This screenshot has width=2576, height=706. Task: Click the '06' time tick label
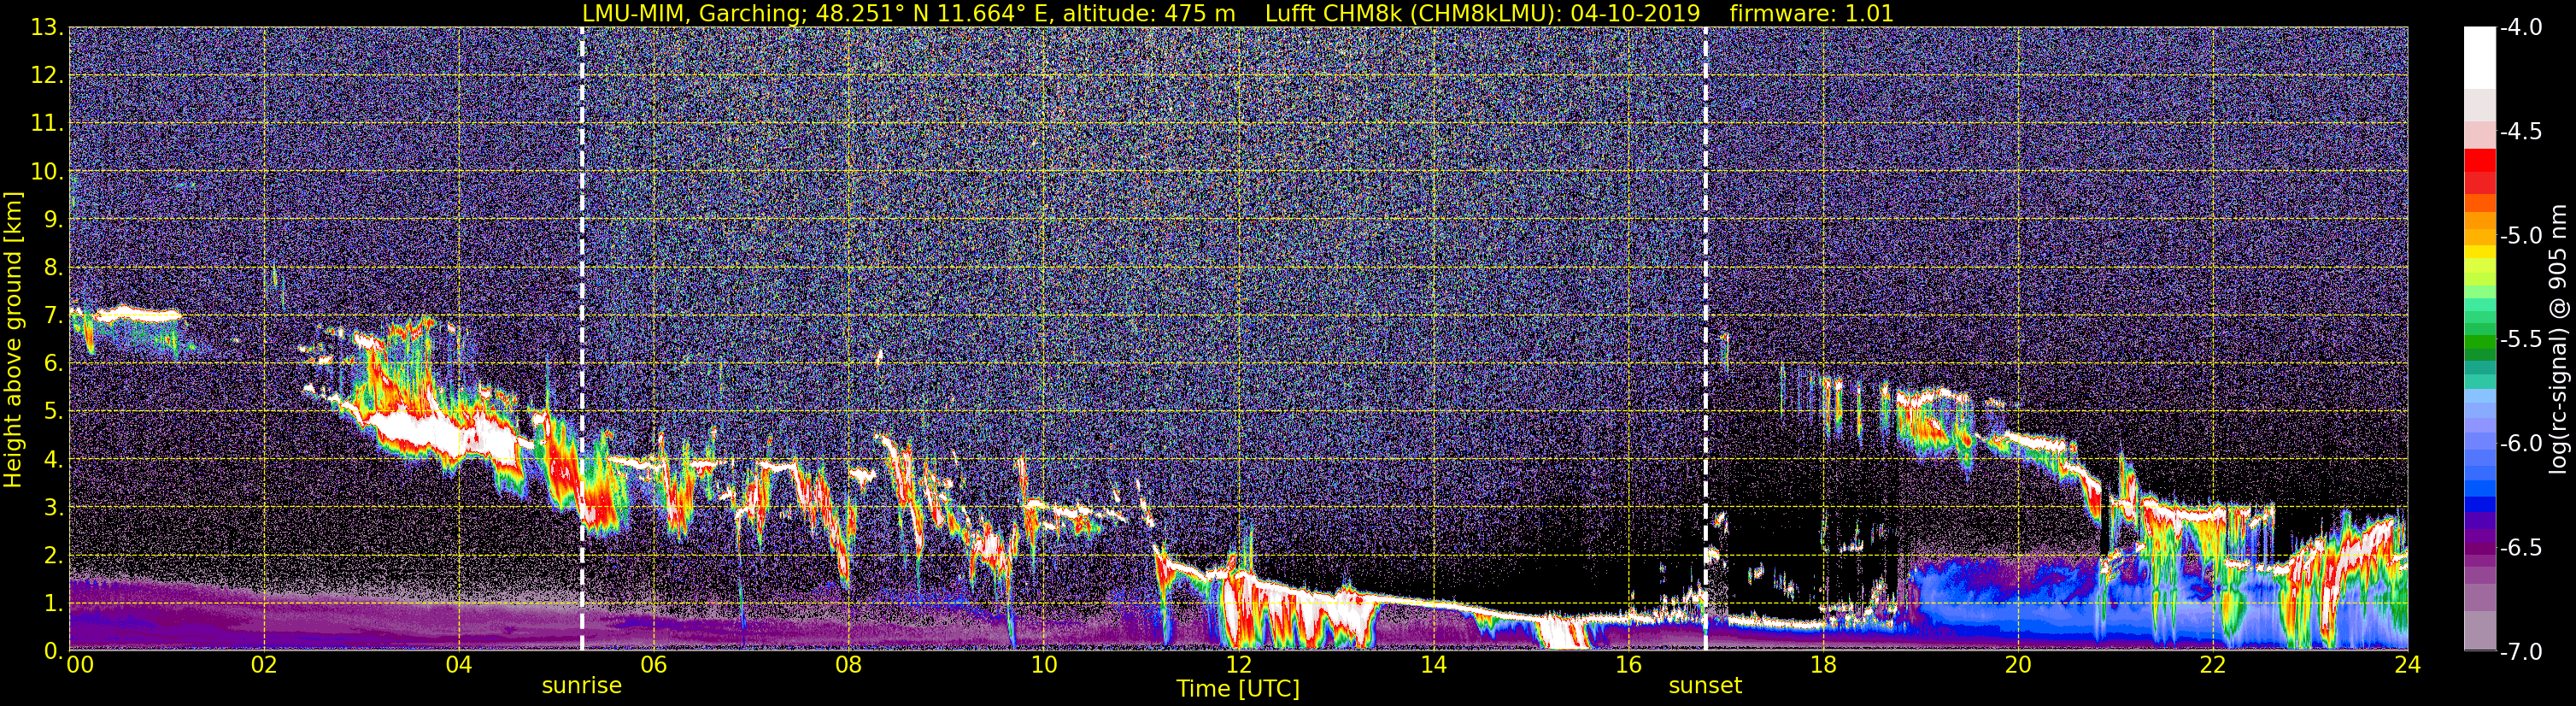pos(654,665)
